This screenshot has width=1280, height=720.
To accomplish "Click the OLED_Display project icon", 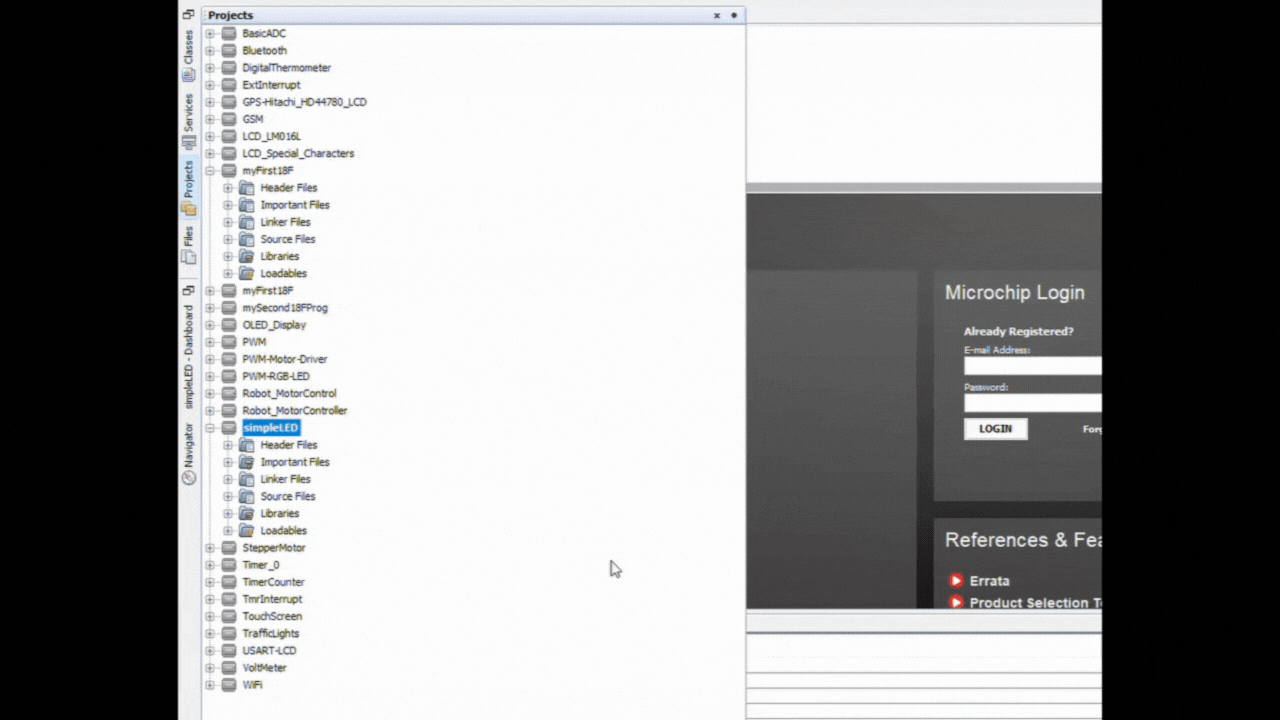I will click(x=229, y=325).
